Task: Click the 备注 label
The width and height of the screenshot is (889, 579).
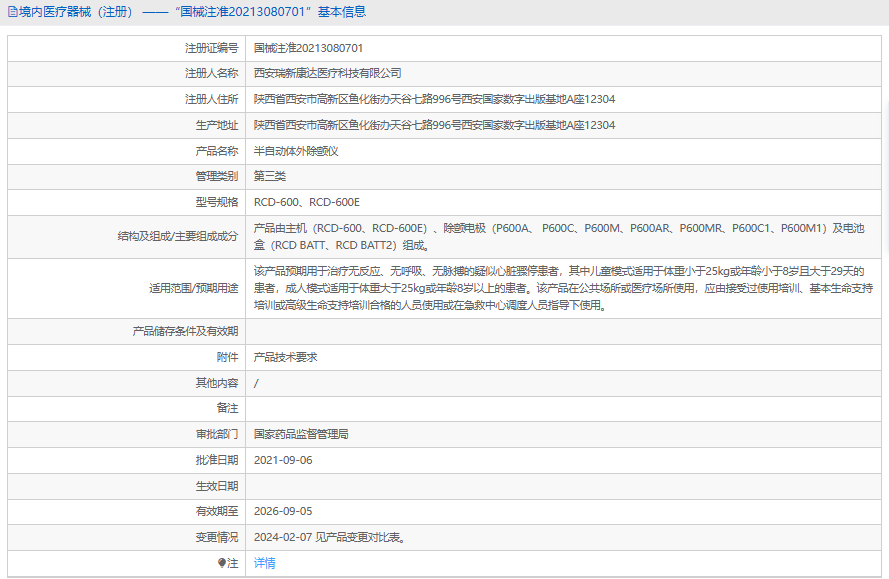Action: [x=227, y=408]
